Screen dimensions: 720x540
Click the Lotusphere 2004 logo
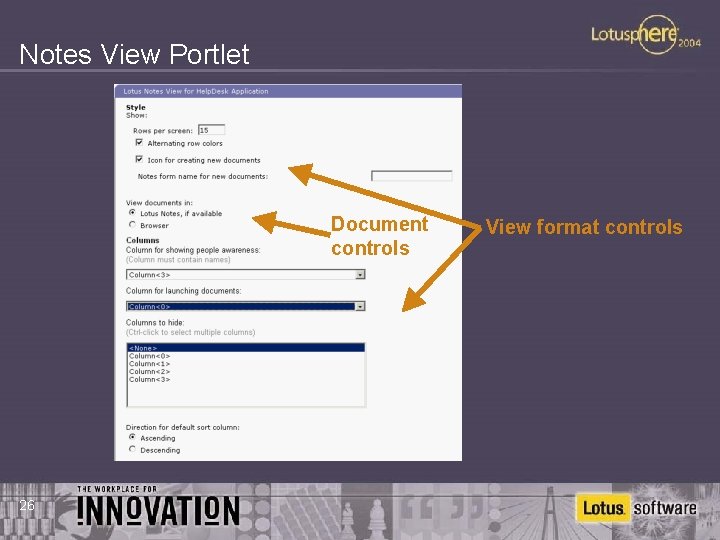(x=646, y=35)
